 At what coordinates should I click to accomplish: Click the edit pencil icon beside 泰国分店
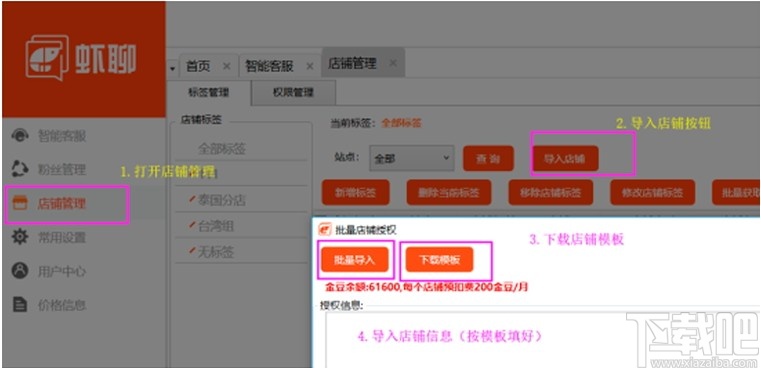(192, 199)
